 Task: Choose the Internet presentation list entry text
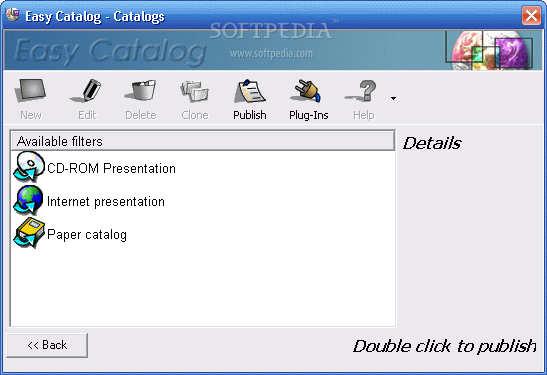[x=106, y=202]
